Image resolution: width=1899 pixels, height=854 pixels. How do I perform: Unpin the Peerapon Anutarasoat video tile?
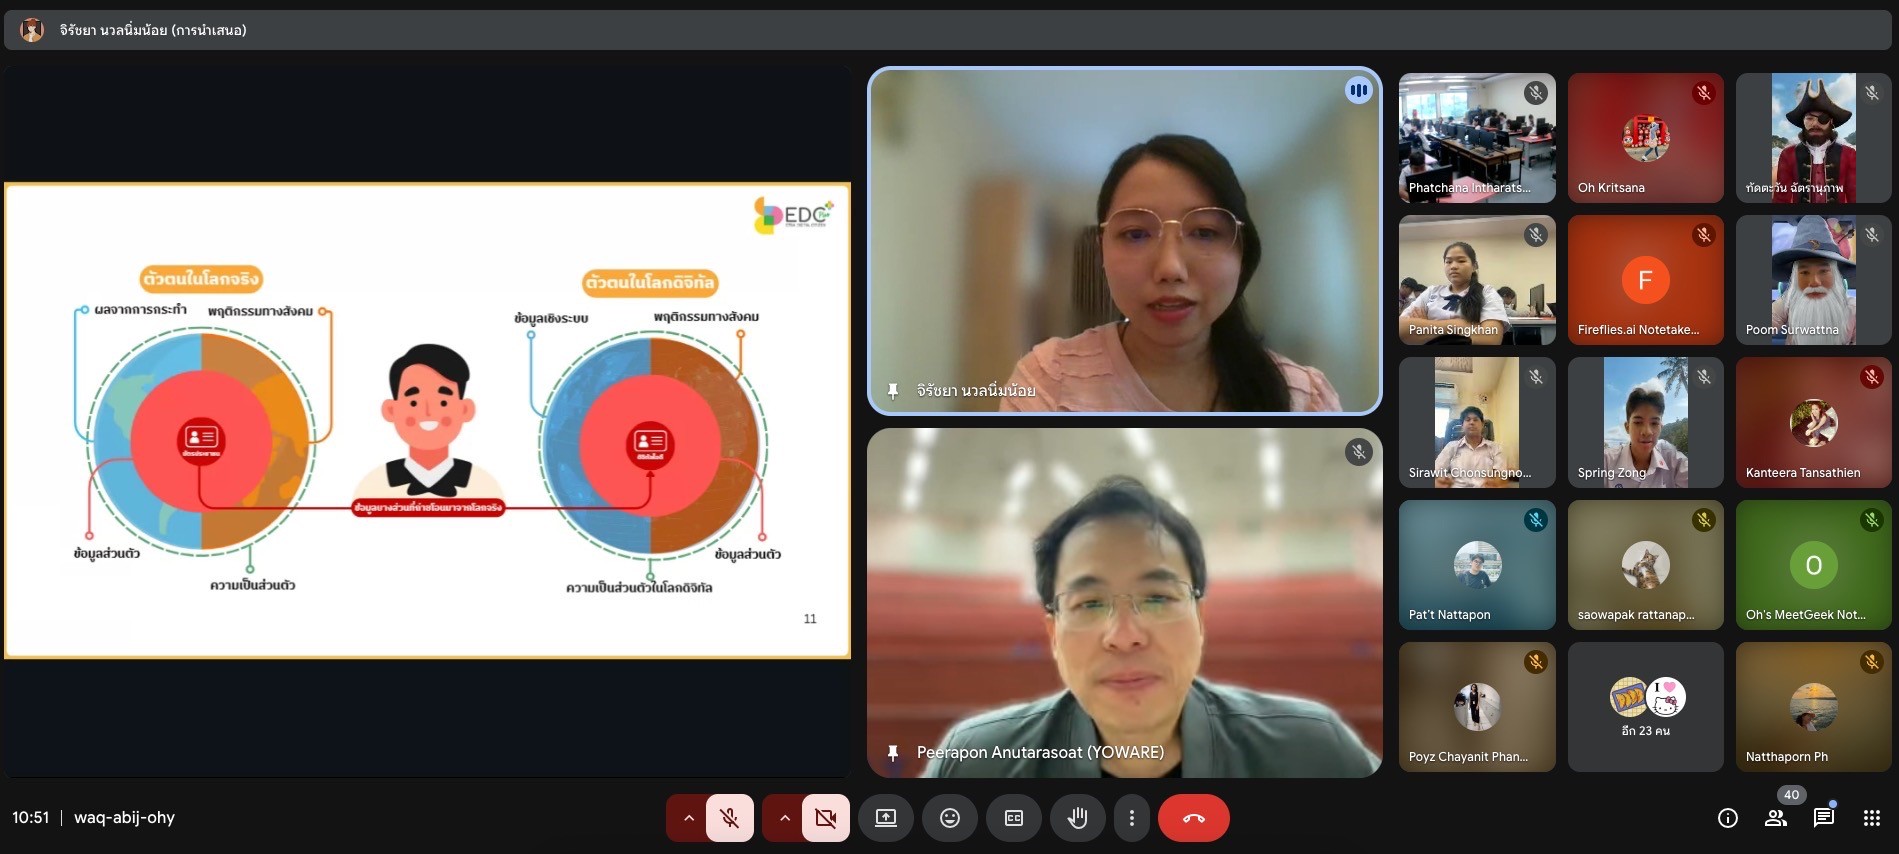coord(893,753)
